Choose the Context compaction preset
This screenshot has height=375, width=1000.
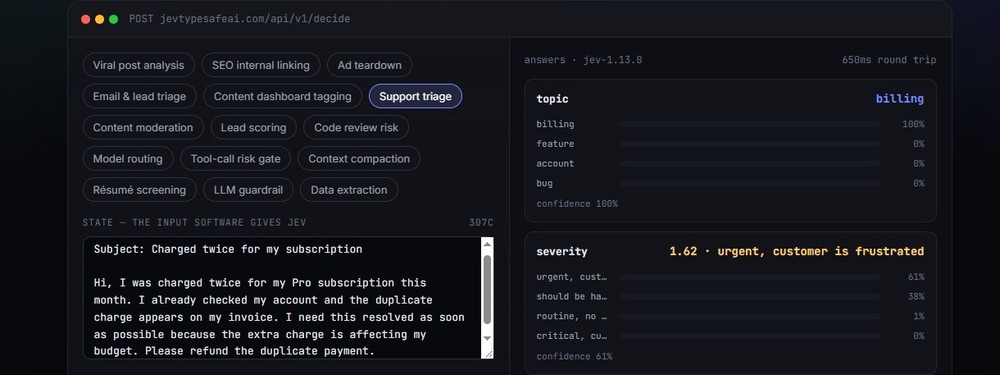pos(359,159)
